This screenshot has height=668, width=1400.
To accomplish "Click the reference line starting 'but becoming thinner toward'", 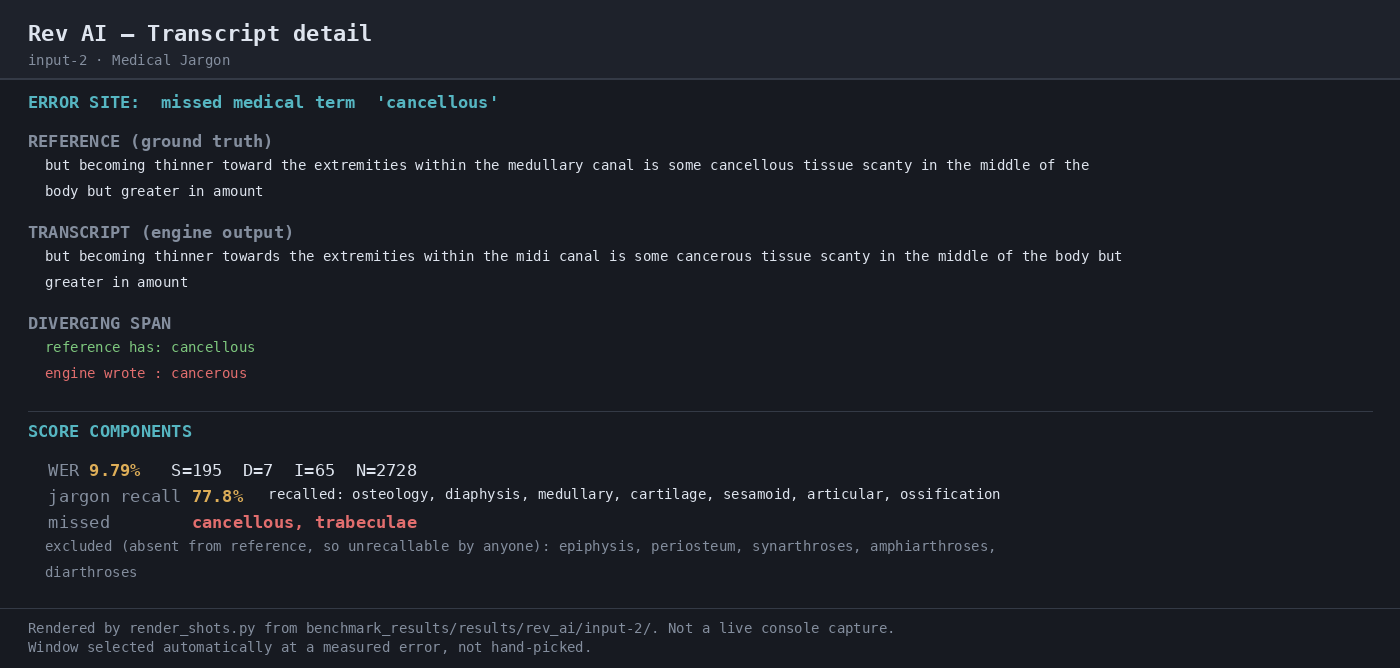I will (x=567, y=166).
